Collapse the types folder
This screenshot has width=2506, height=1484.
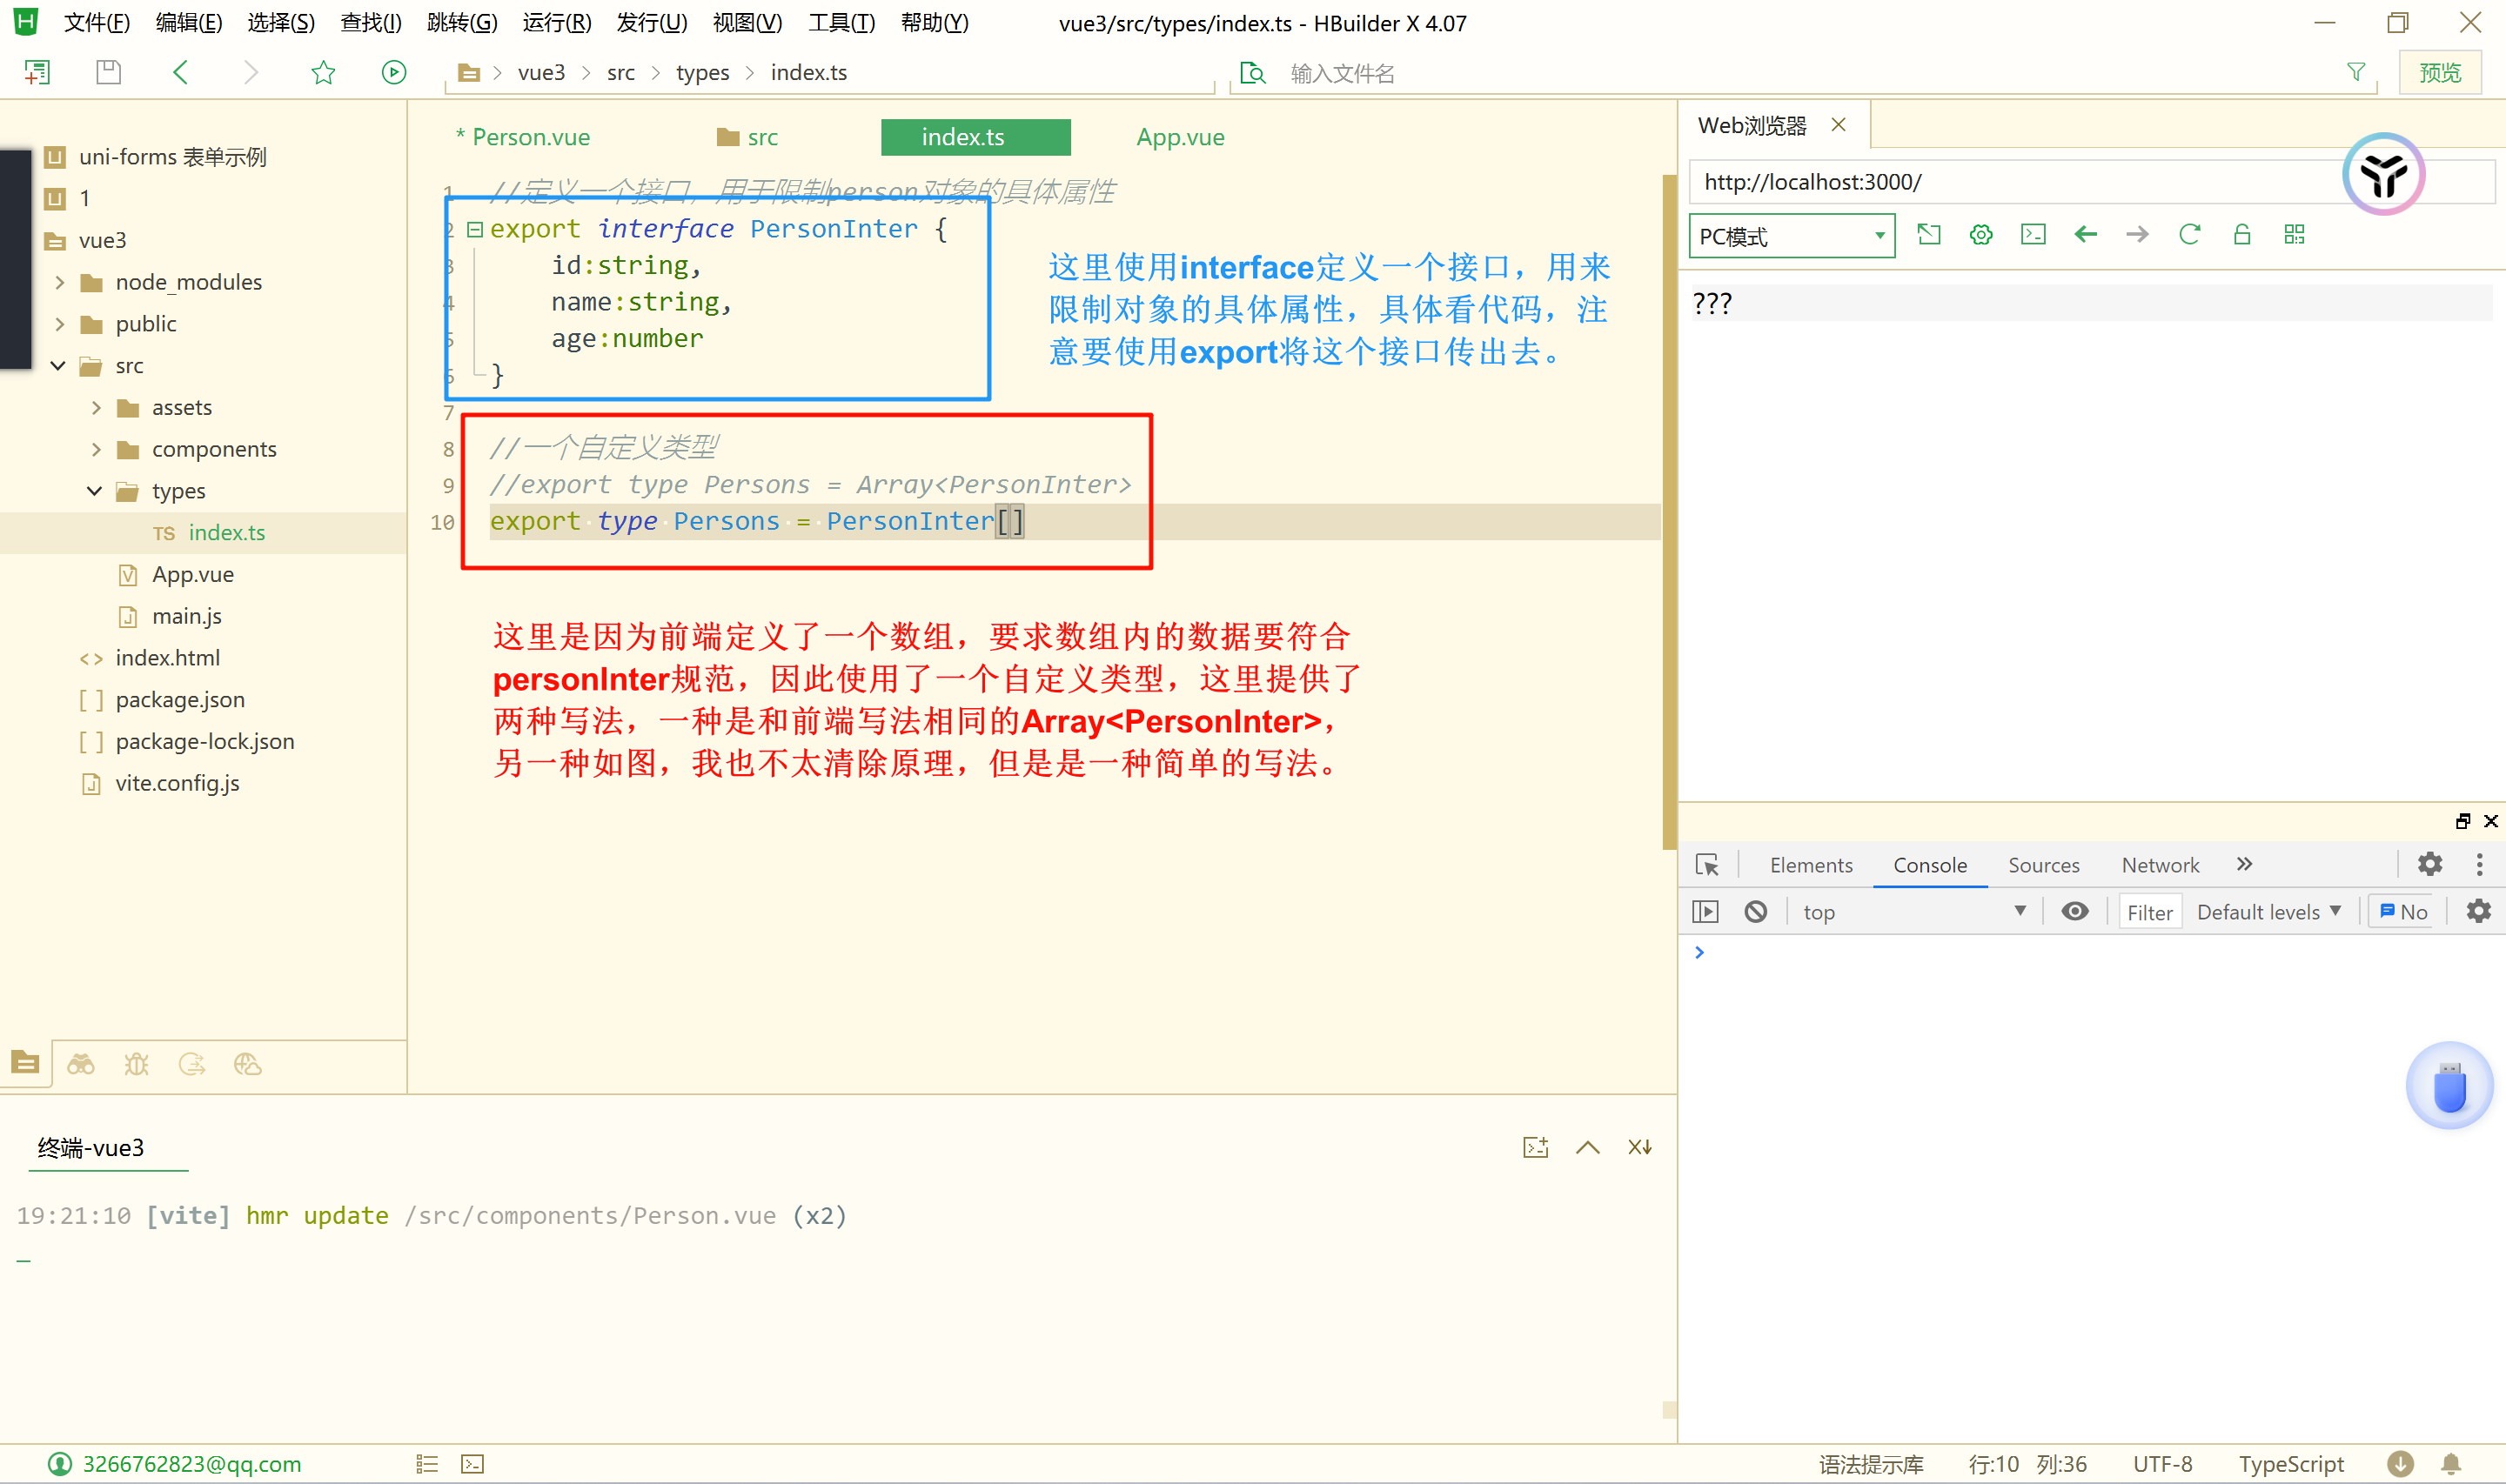coord(94,491)
